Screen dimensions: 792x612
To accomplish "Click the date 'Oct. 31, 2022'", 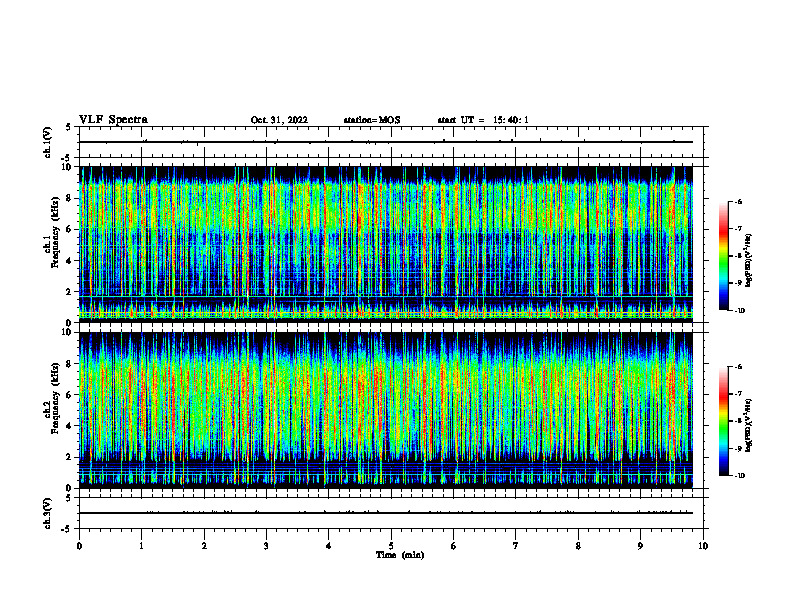I will coord(279,120).
